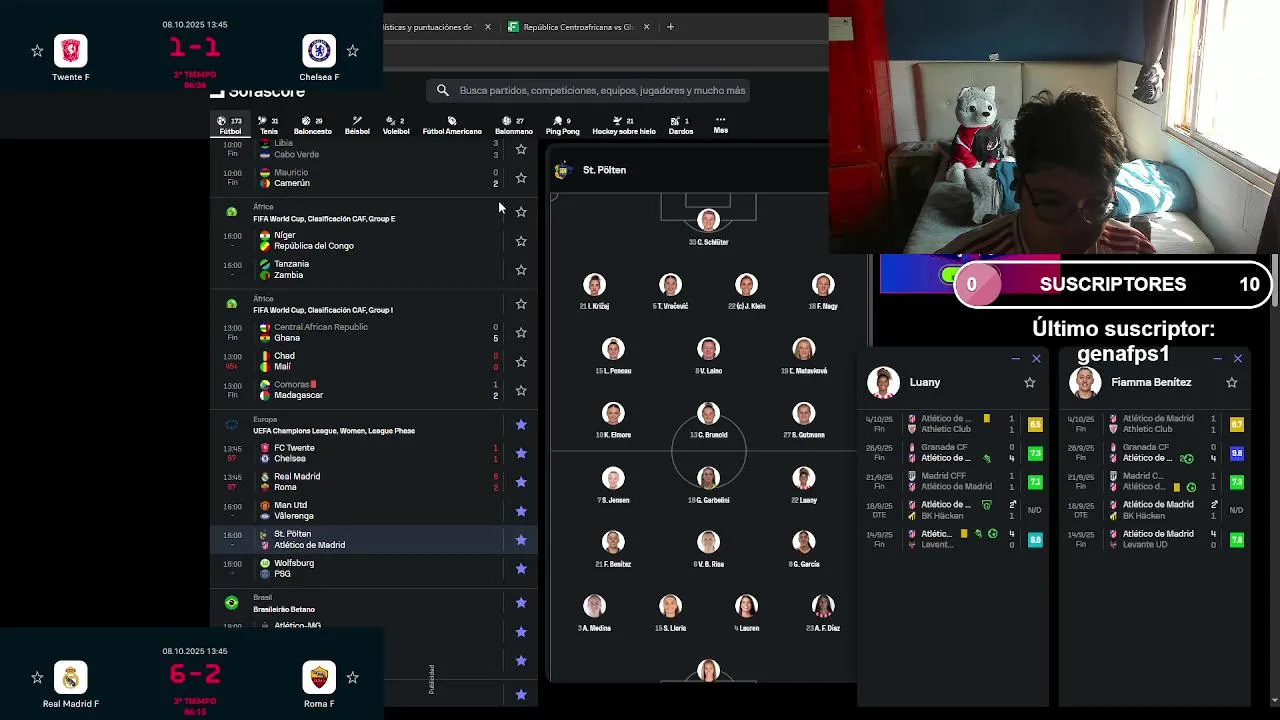Screen dimensions: 1280x720
Task: Favorite the Chad vs Malí match
Action: point(521,362)
